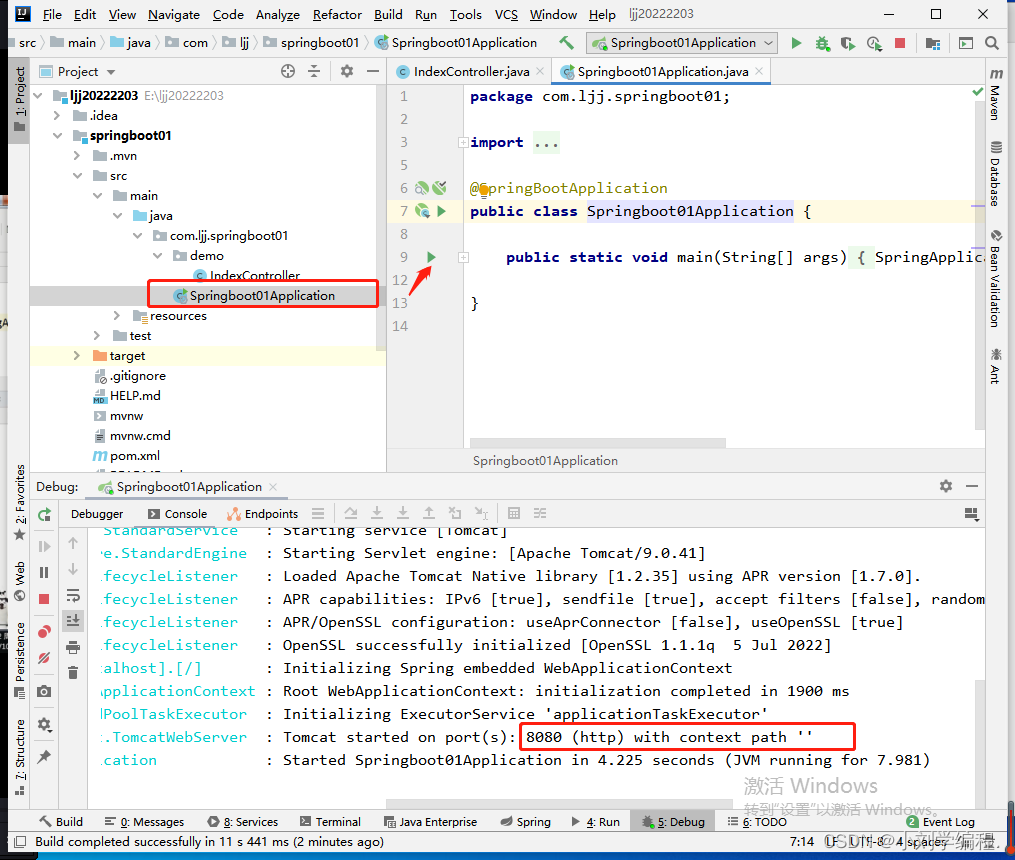
Task: Open the Terminal tool window
Action: point(330,822)
